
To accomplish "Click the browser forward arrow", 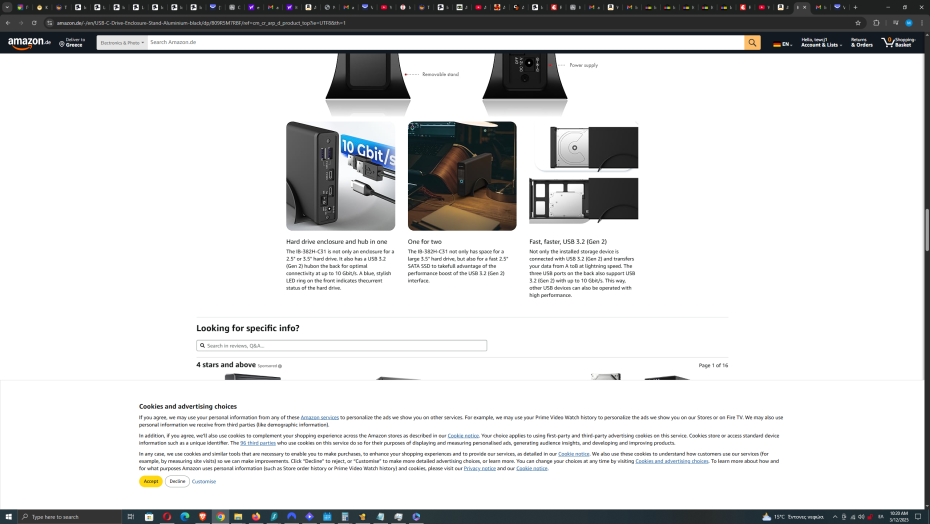I will 21,23.
